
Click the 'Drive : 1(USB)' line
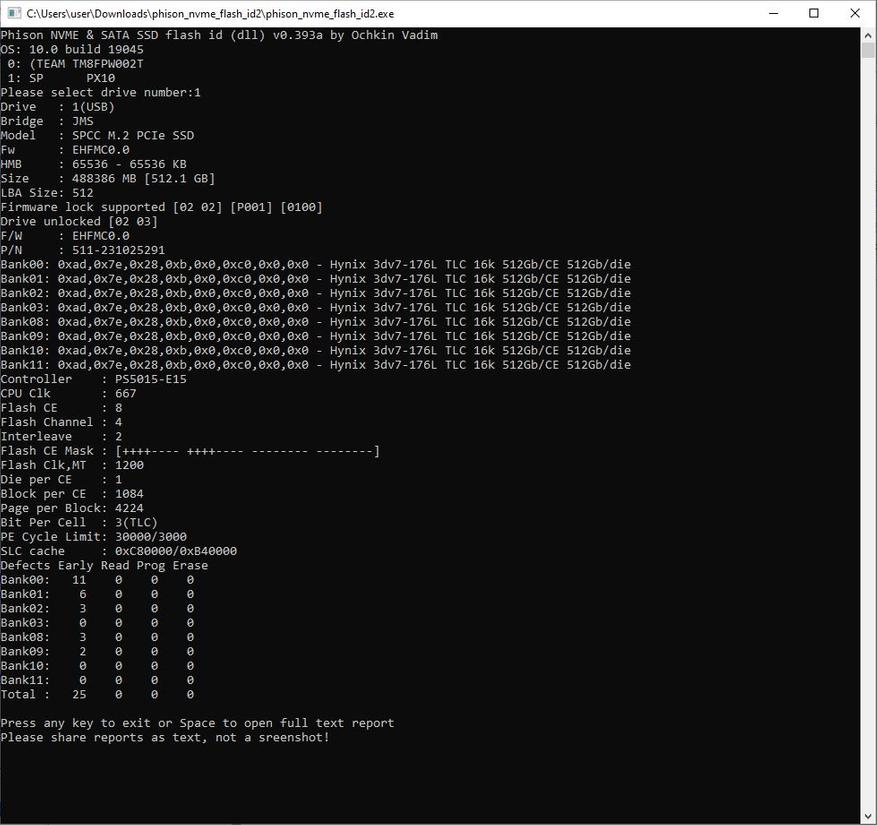[58, 107]
